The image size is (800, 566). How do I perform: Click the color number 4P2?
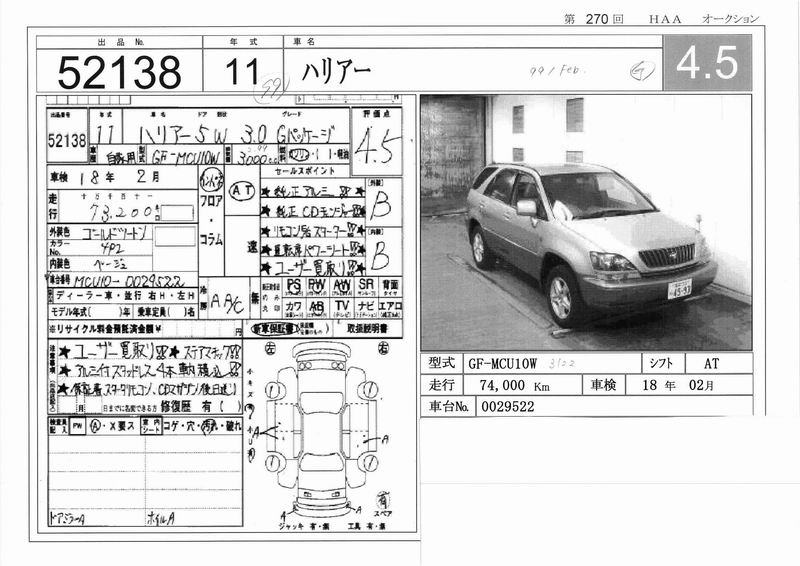[x=111, y=249]
